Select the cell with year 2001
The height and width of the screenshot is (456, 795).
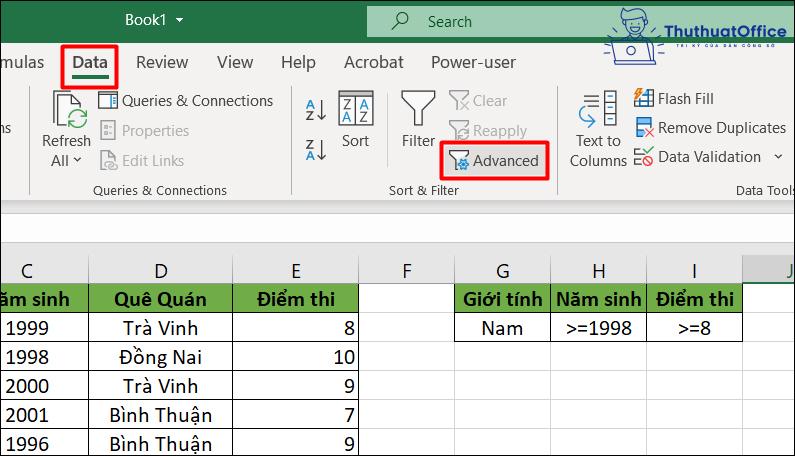tap(44, 414)
